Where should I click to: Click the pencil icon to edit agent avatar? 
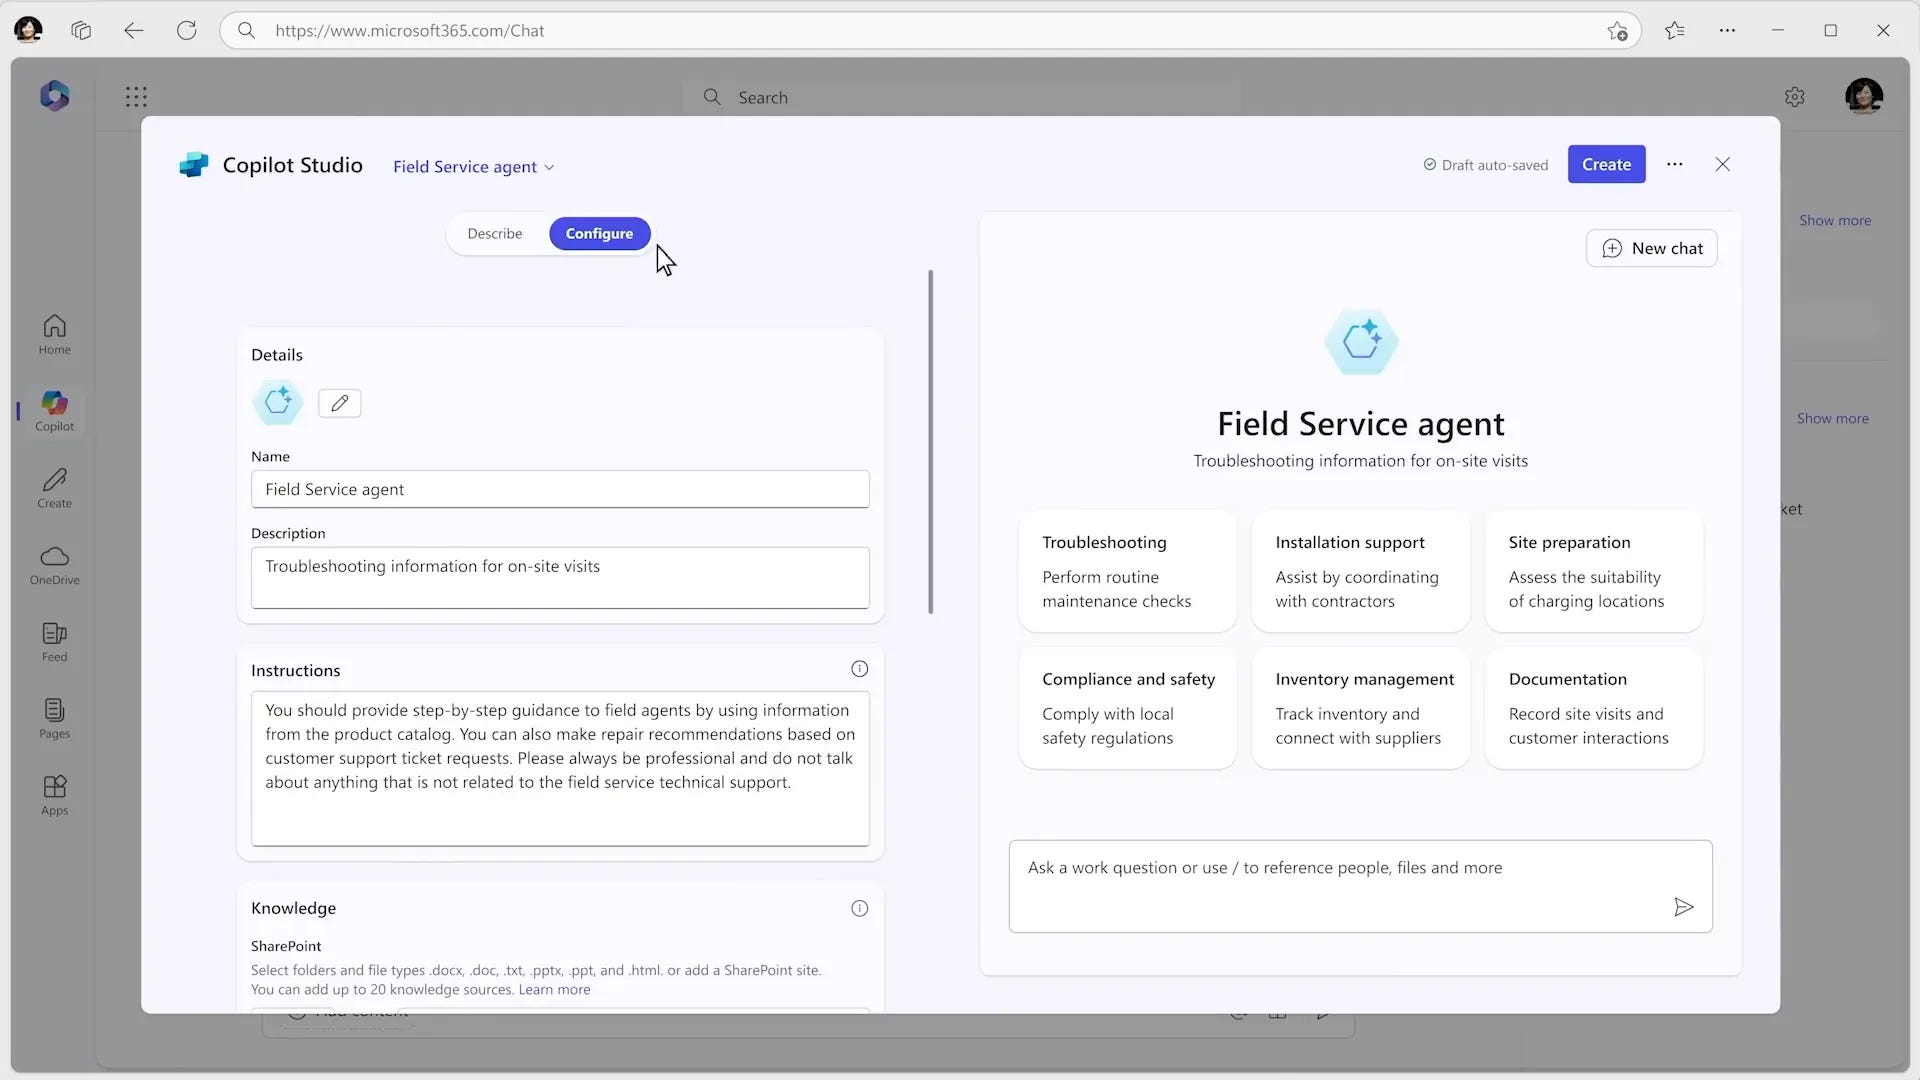click(x=339, y=403)
